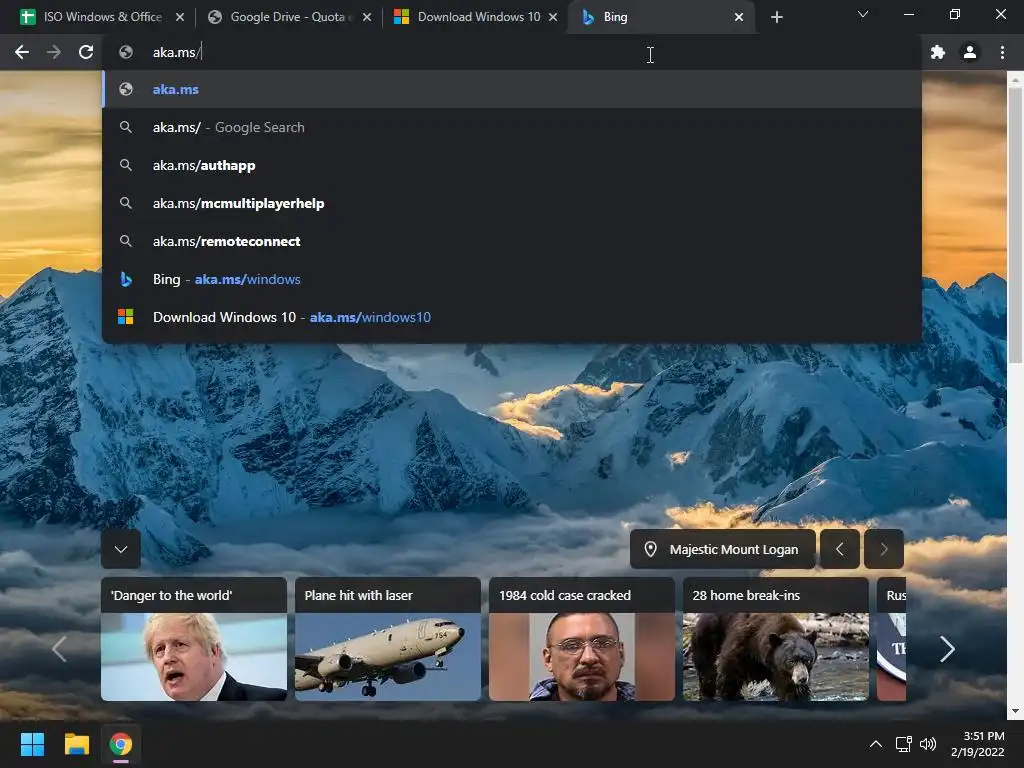Close the ISO Windows & Office tab
1024x768 pixels.
(x=180, y=18)
